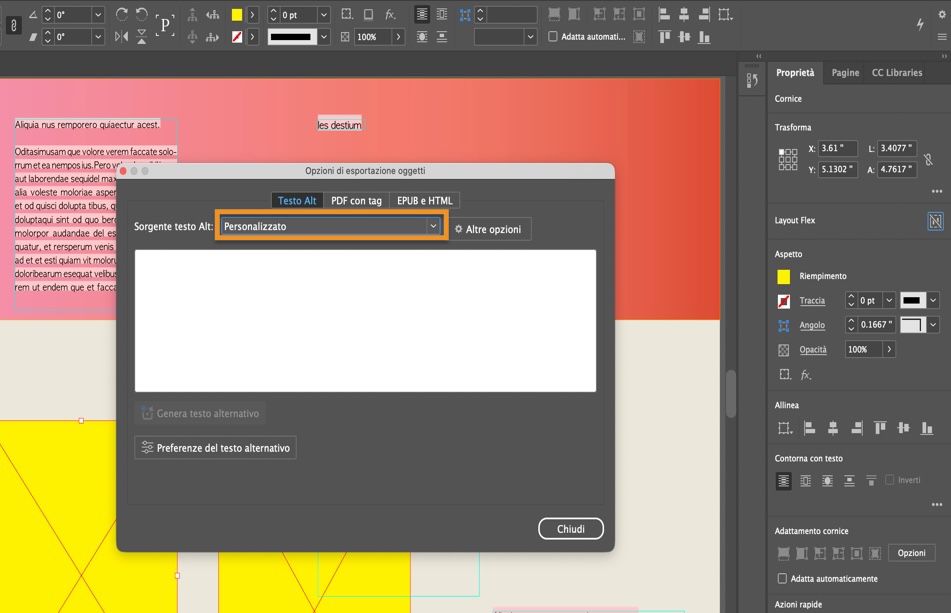
Task: Open the Pagine panel tab
Action: pos(845,72)
